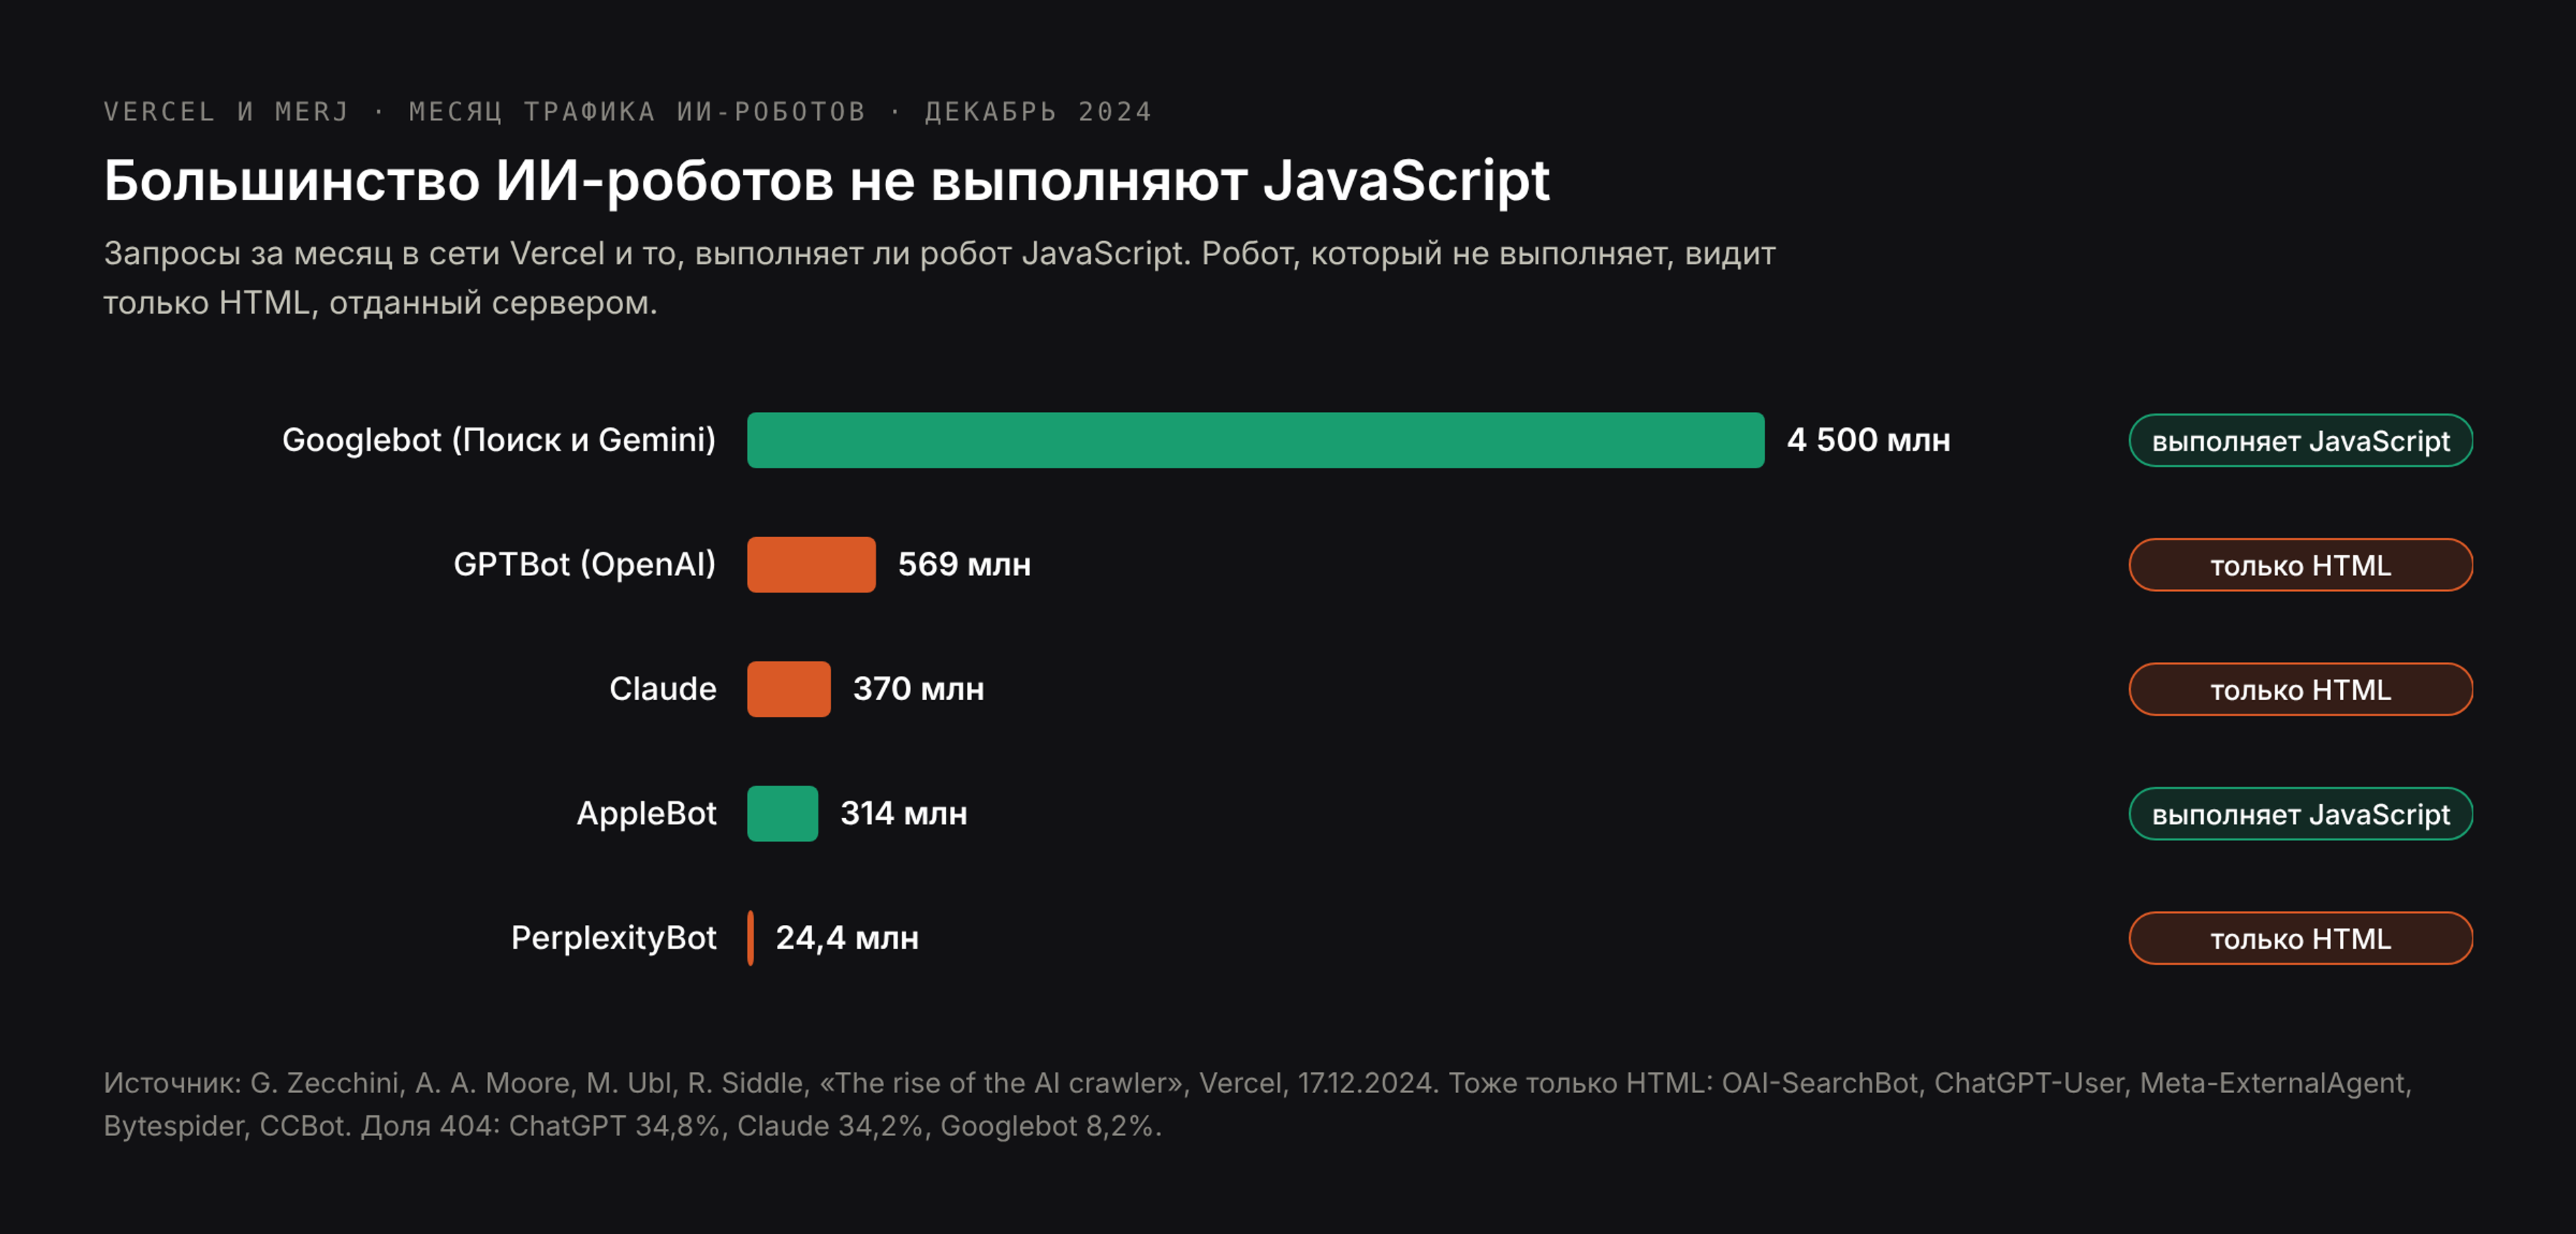Click the «выполняет JavaScript» badge for Googlebot
Screen dimensions: 2576x1234
[x=2300, y=440]
